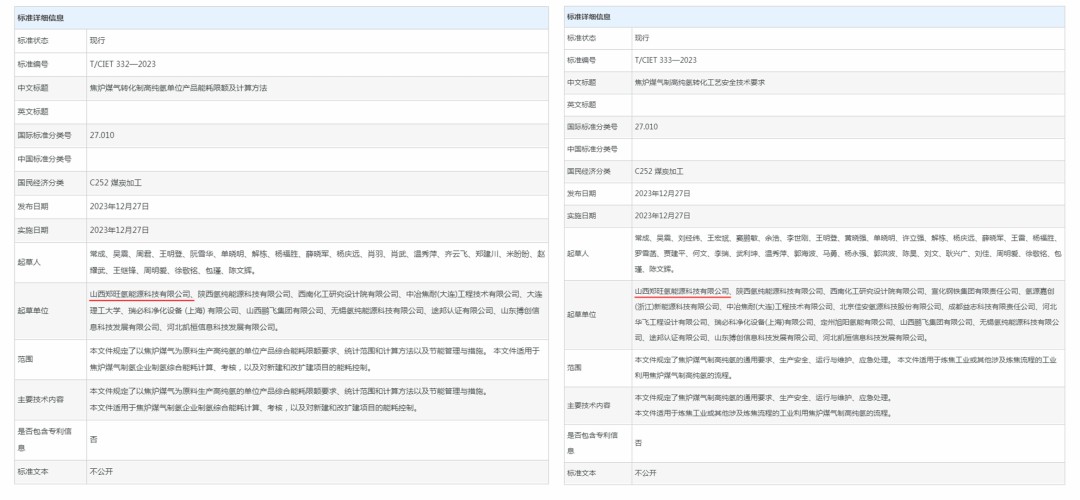Click the 不公开 value in right table
The image size is (1080, 500).
(x=646, y=472)
